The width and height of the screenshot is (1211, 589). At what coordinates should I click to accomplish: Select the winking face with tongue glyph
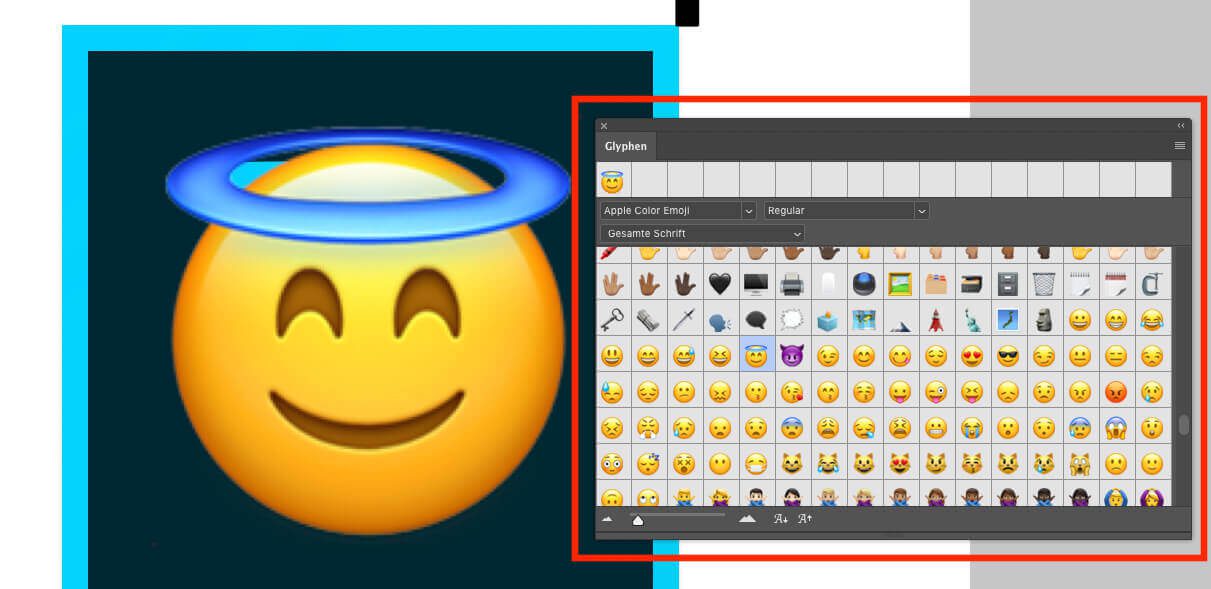click(936, 392)
